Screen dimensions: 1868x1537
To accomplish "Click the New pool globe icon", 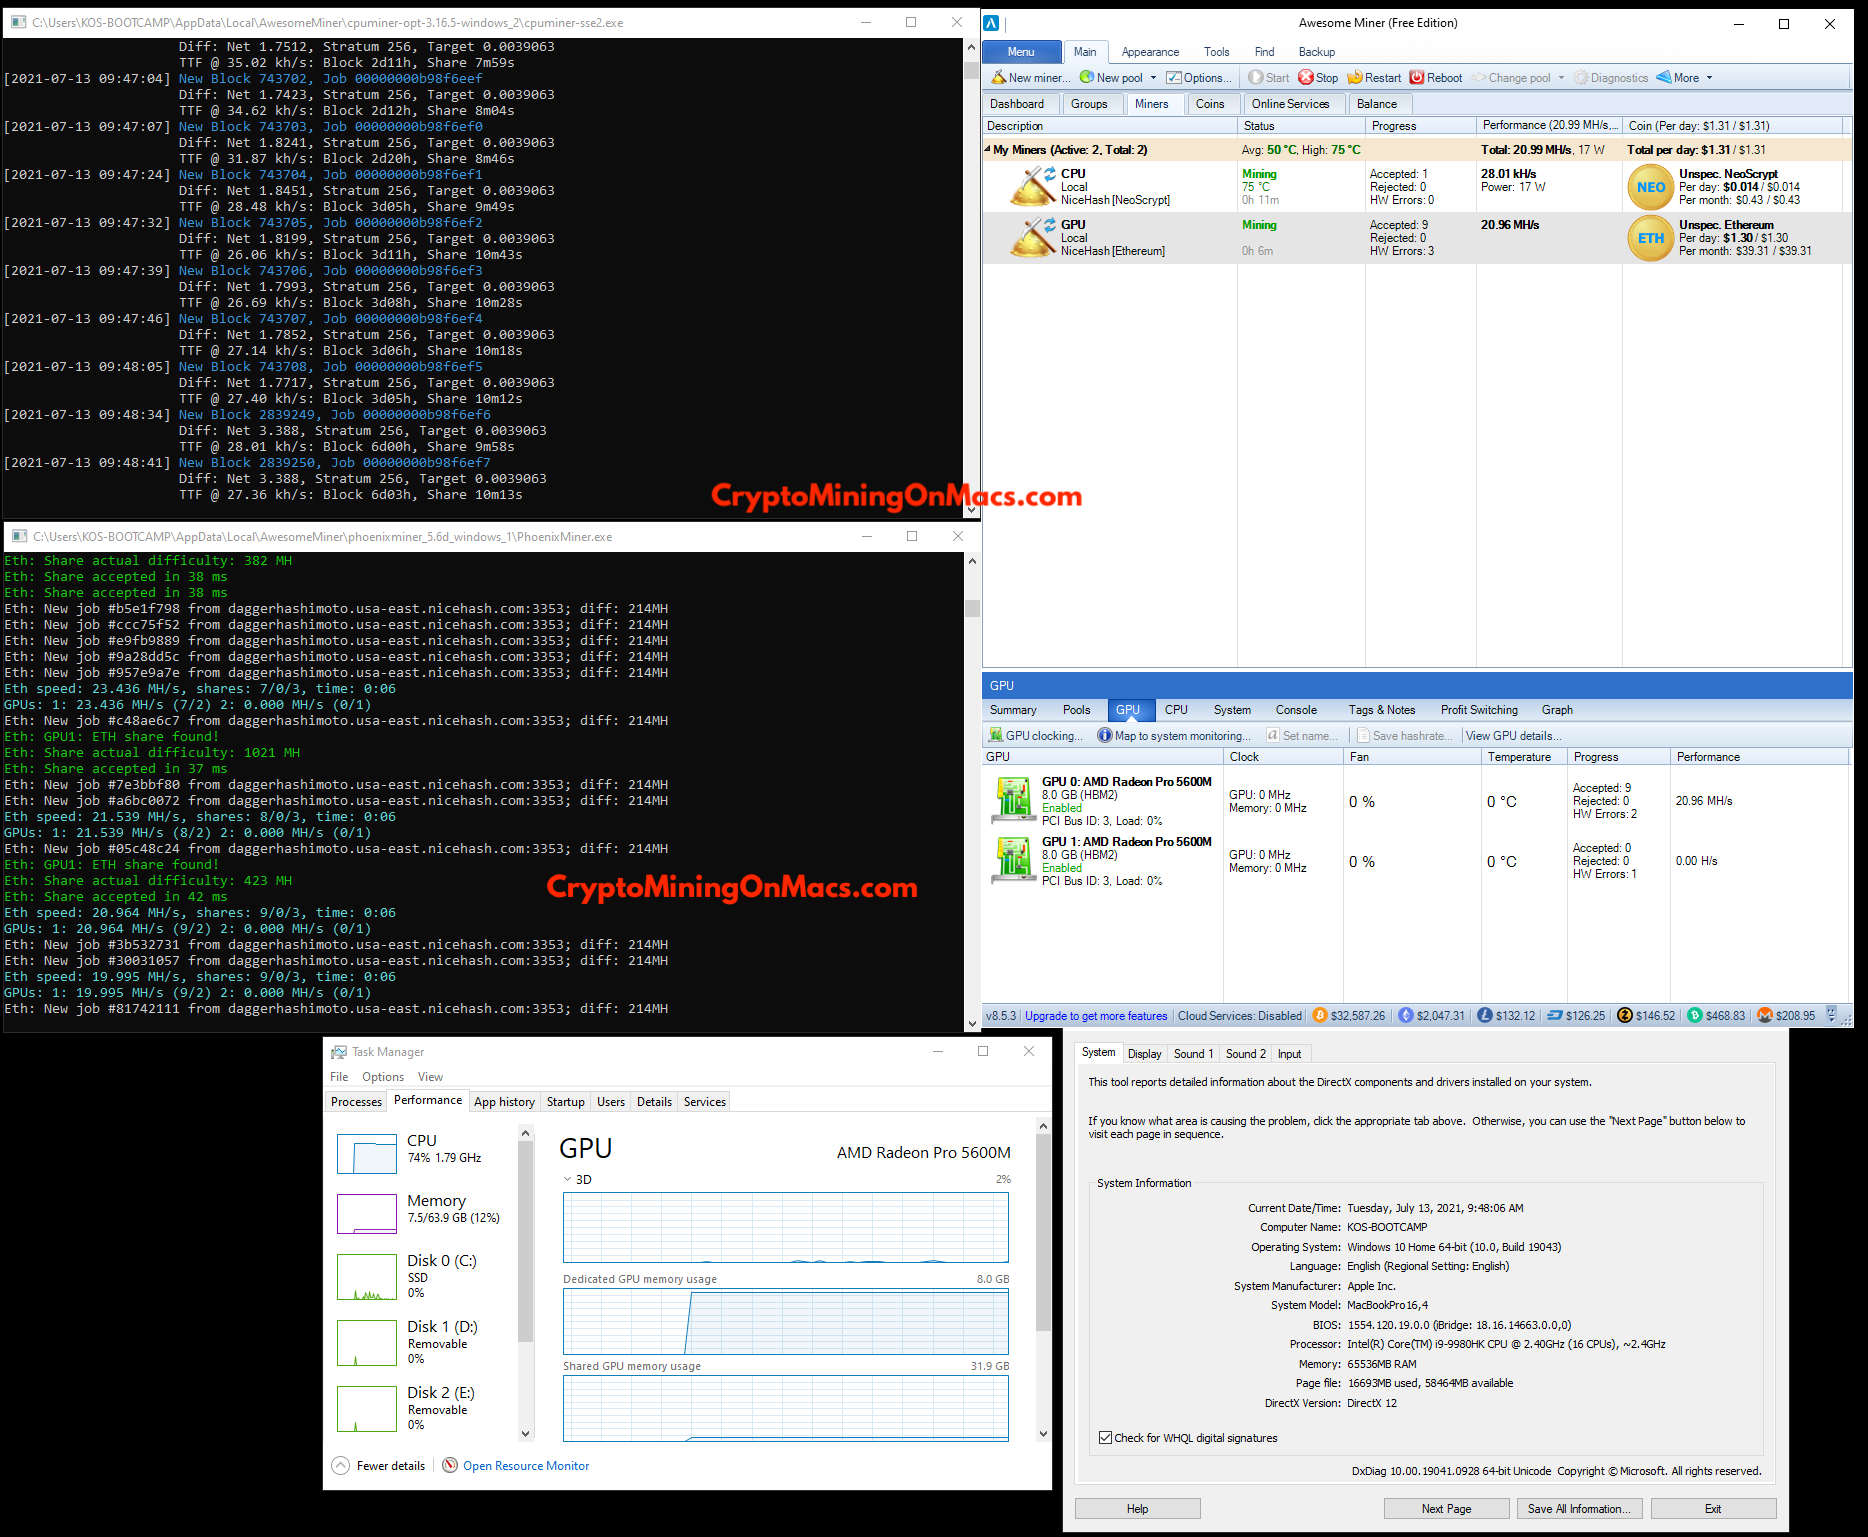I will [1086, 78].
